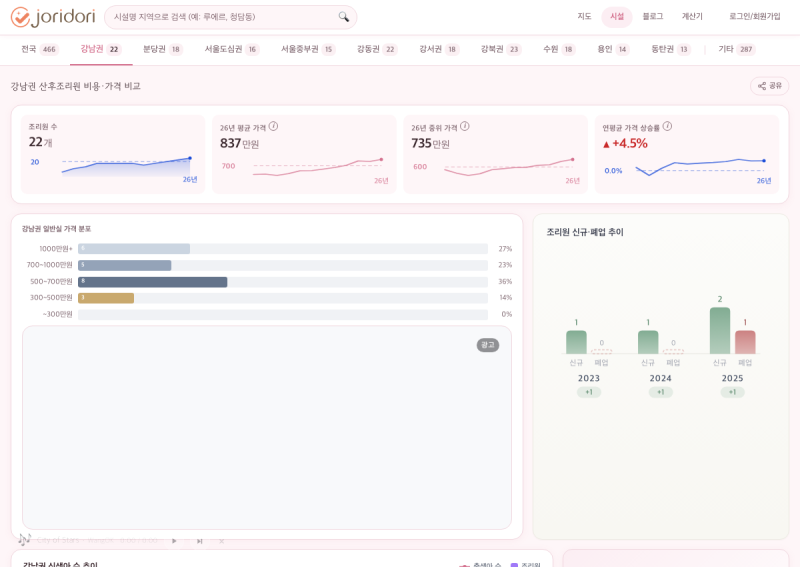The image size is (800, 567).
Task: Skip to next music track
Action: [199, 541]
